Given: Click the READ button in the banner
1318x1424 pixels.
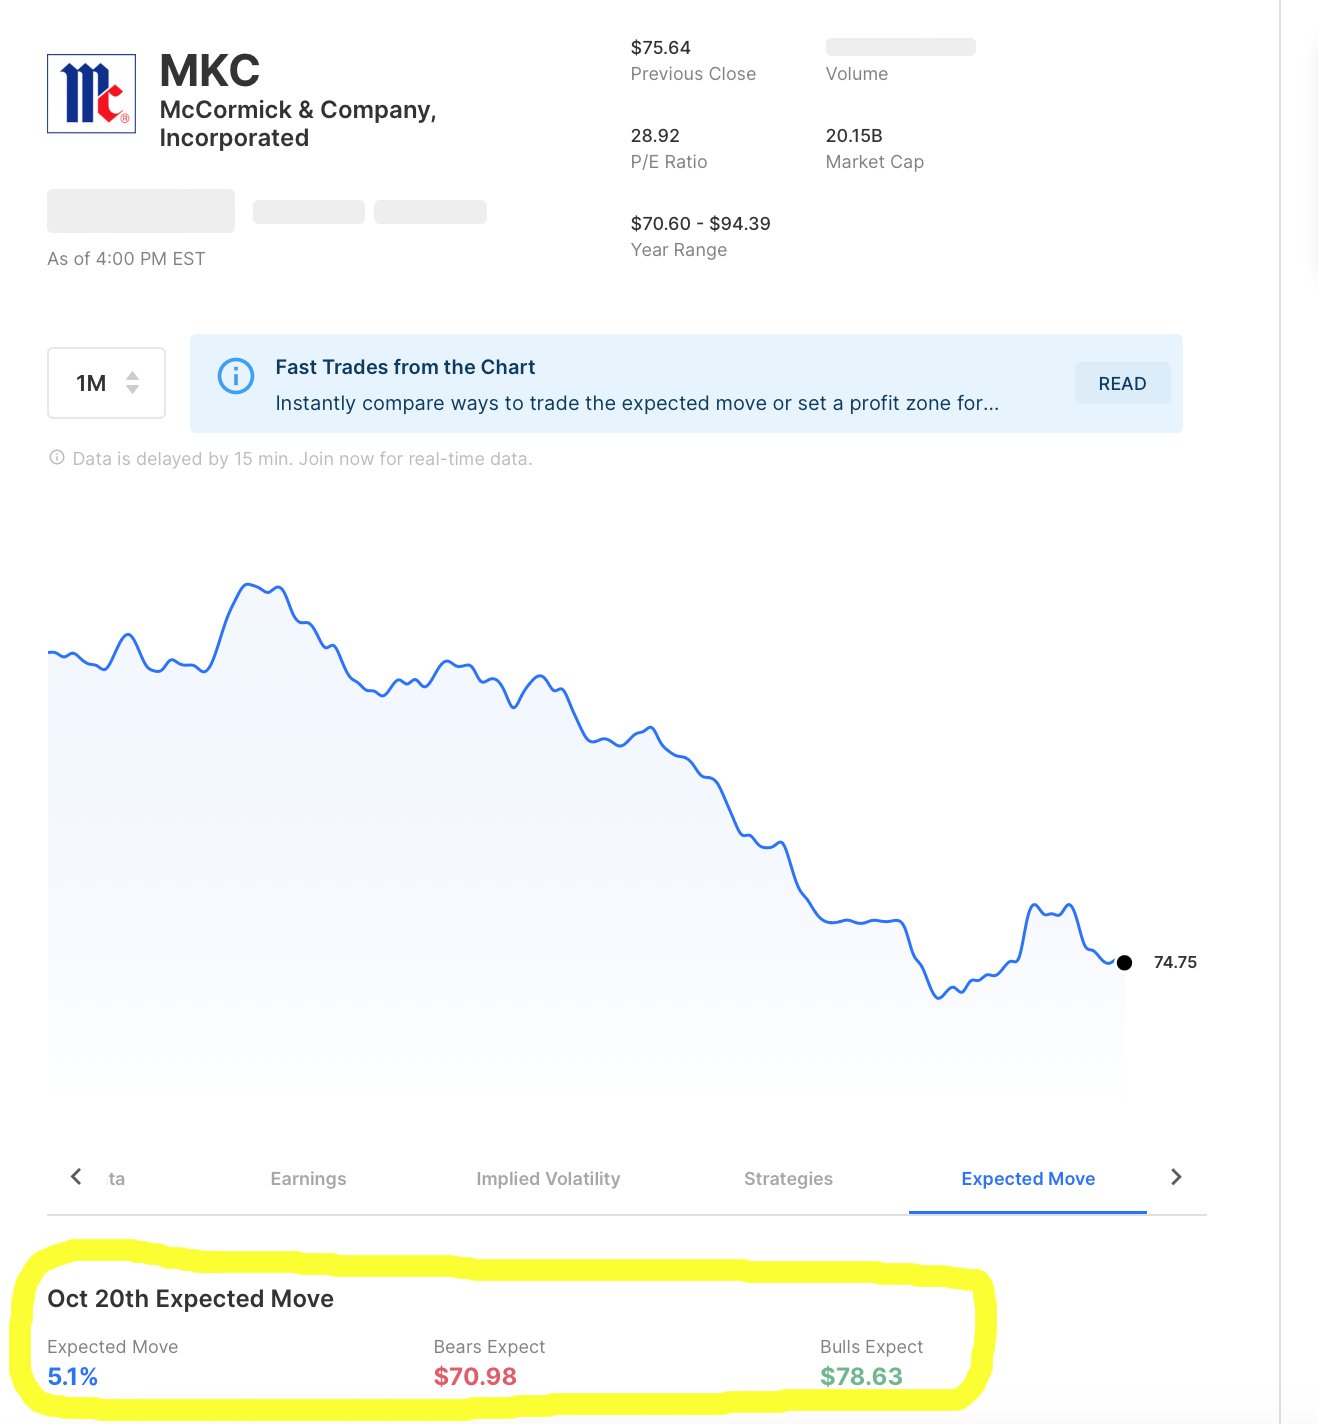Looking at the screenshot, I should [1122, 383].
